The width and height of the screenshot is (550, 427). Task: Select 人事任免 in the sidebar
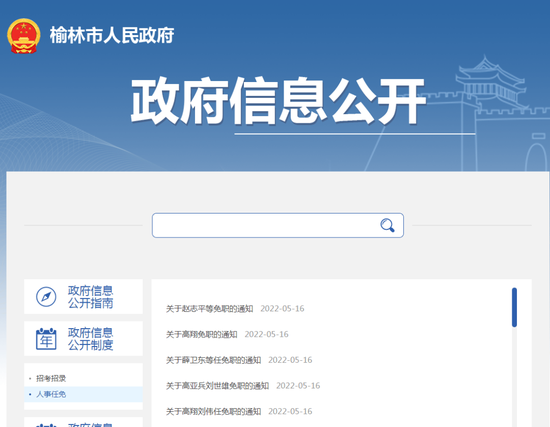pyautogui.click(x=51, y=394)
